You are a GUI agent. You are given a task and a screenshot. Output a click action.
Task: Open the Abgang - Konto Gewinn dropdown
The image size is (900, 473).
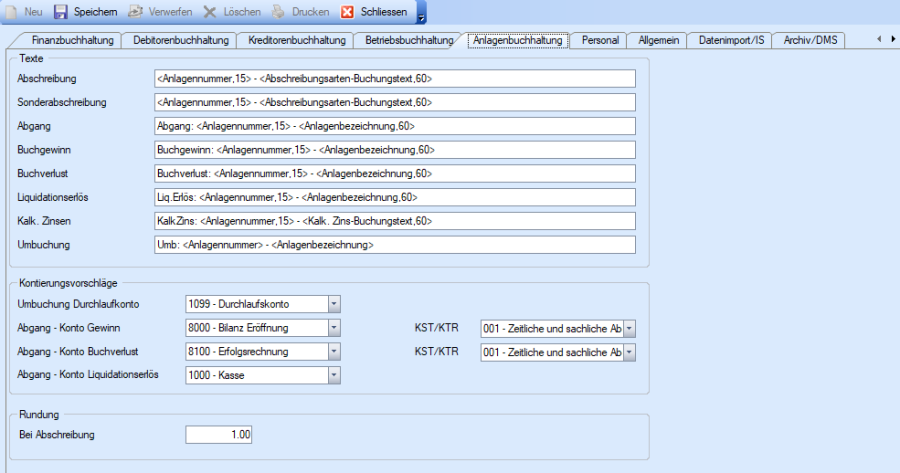pyautogui.click(x=334, y=328)
